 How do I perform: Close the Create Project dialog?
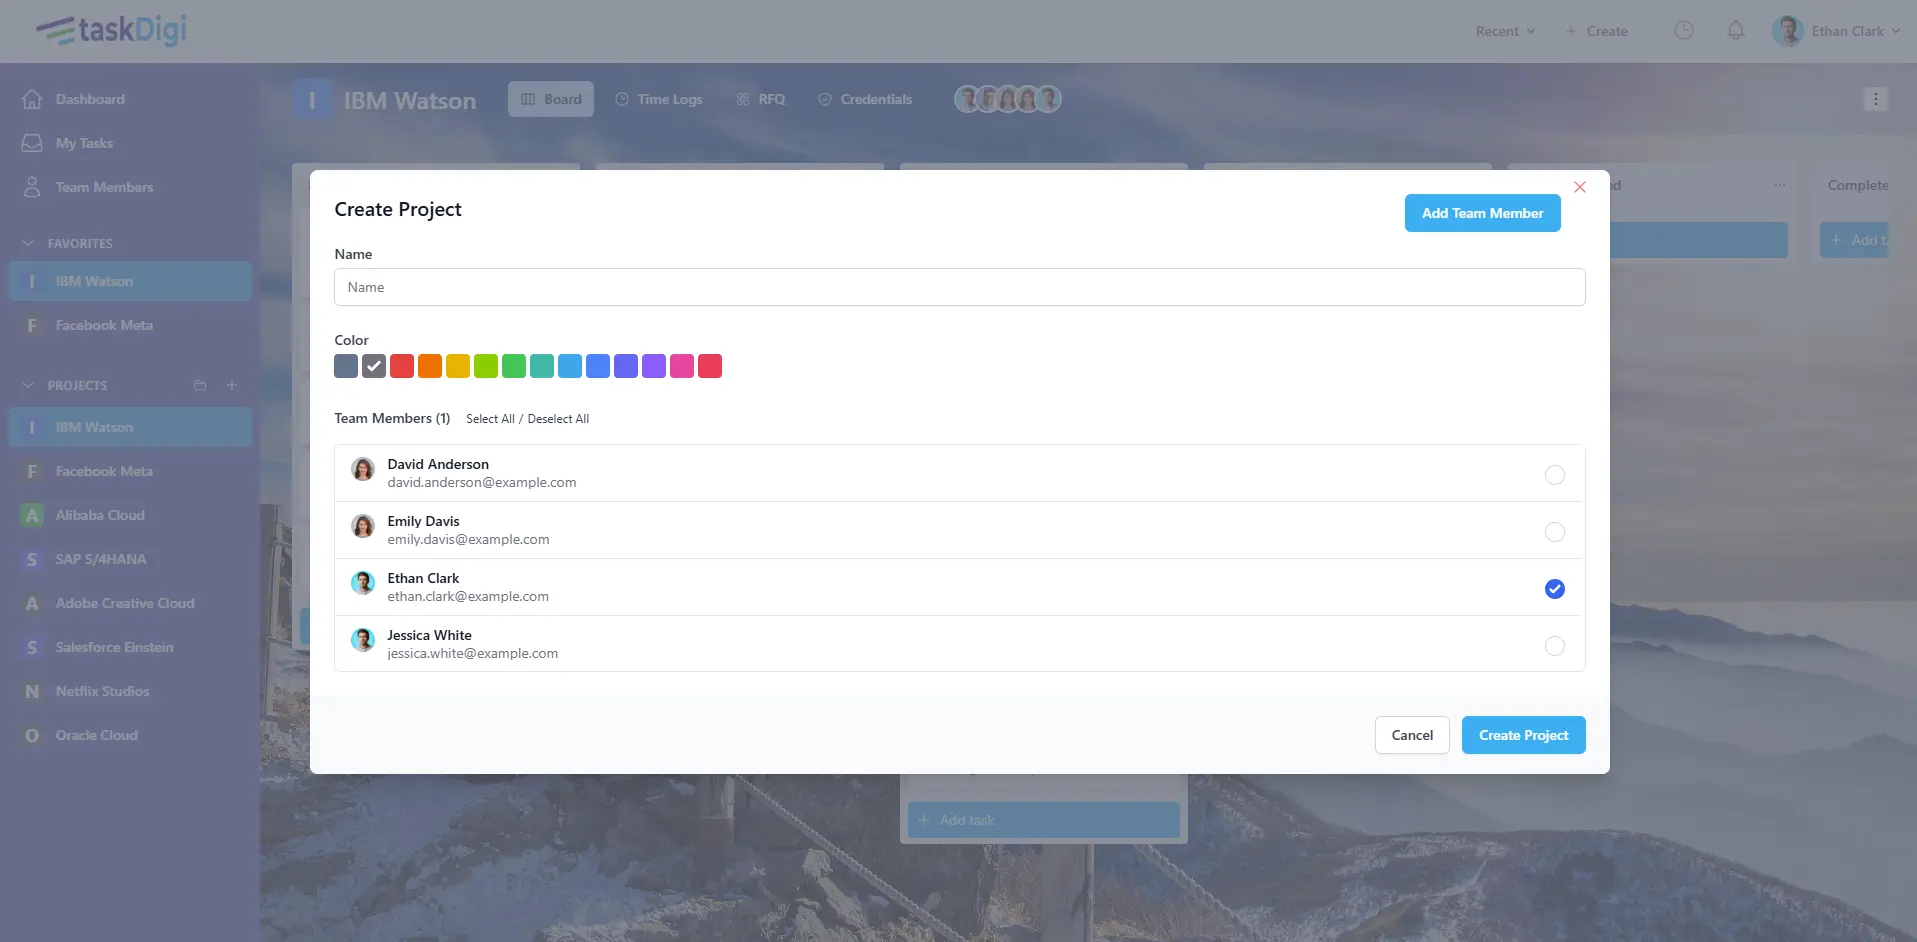(1579, 187)
